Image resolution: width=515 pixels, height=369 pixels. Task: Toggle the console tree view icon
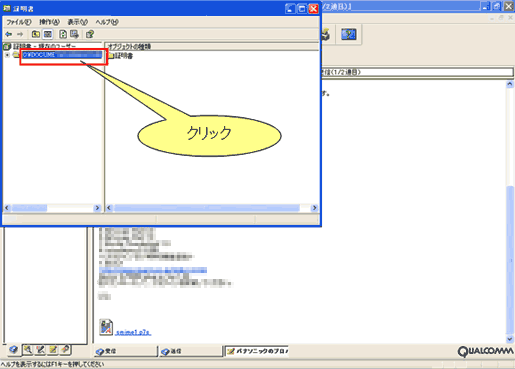point(48,34)
